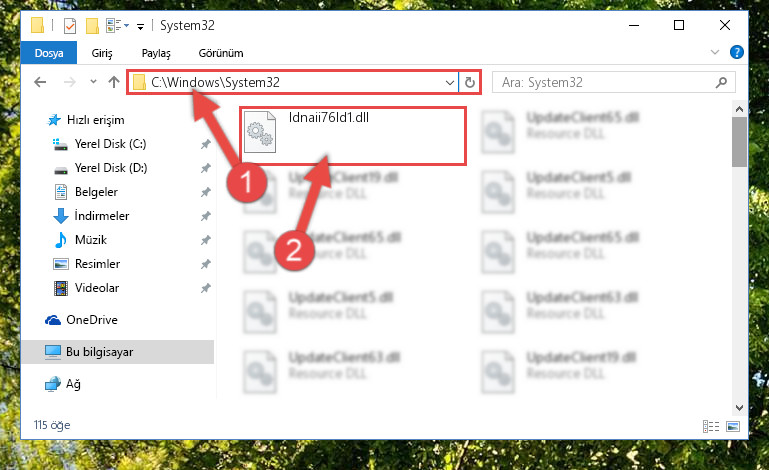Open OneDrive in the navigation pane
This screenshot has width=769, height=470.
(x=91, y=320)
